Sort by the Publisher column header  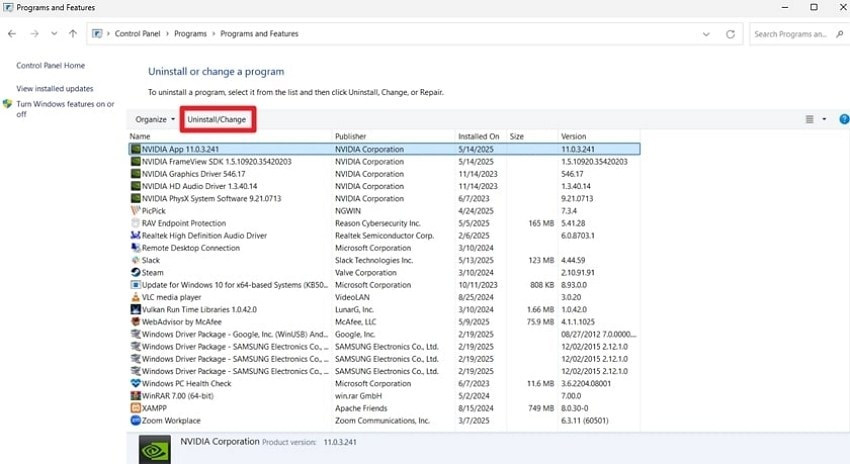(394, 137)
